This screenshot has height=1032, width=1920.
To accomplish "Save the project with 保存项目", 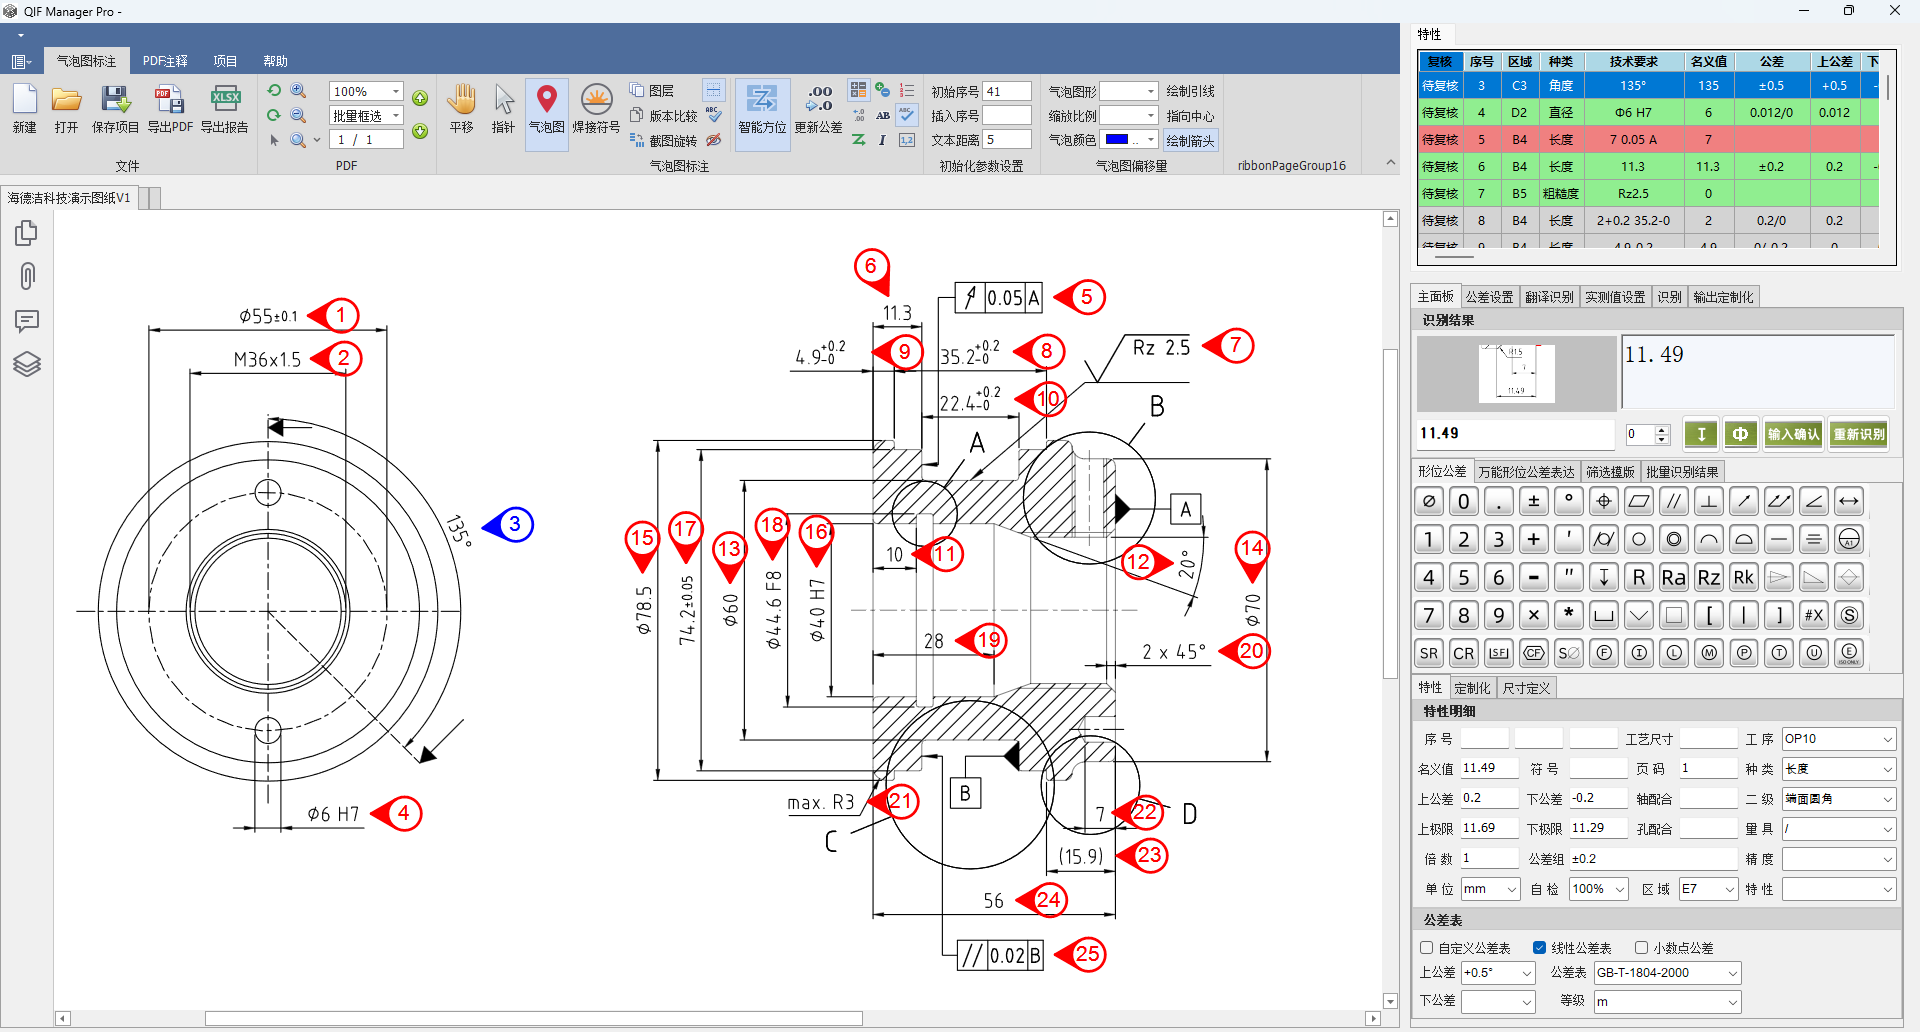I will [x=115, y=109].
